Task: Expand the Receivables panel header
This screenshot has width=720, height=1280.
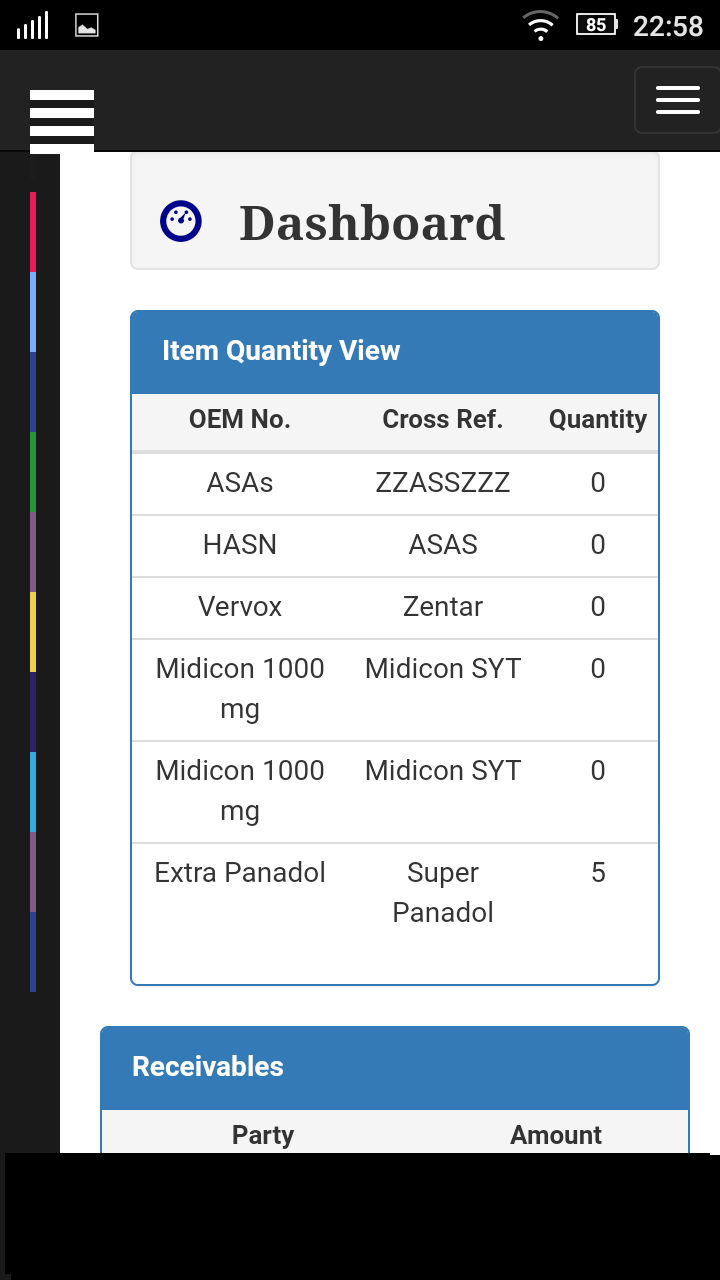Action: pyautogui.click(x=395, y=1068)
